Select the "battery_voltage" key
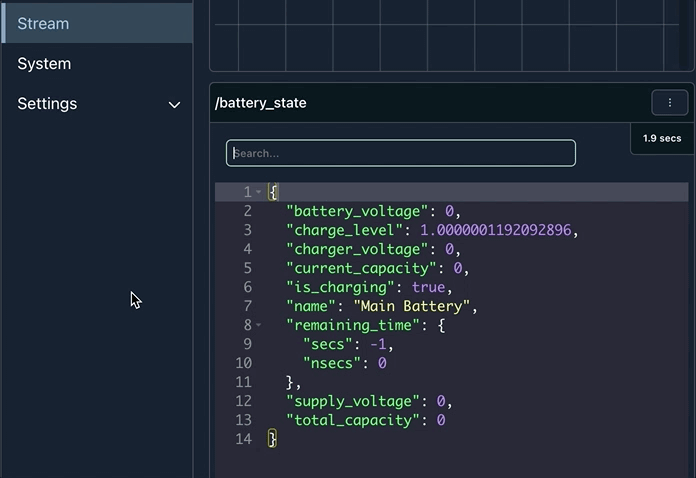This screenshot has height=478, width=696. coord(357,211)
